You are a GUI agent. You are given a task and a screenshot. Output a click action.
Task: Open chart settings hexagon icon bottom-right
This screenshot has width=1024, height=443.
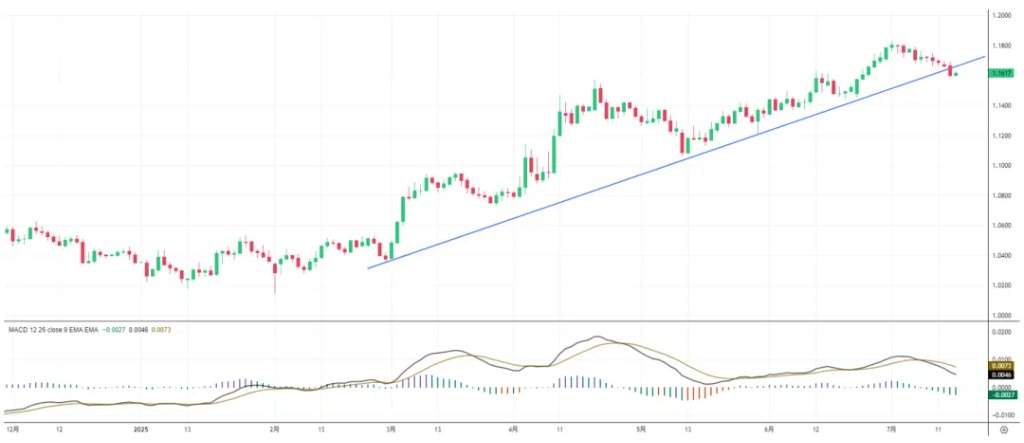[x=1004, y=430]
